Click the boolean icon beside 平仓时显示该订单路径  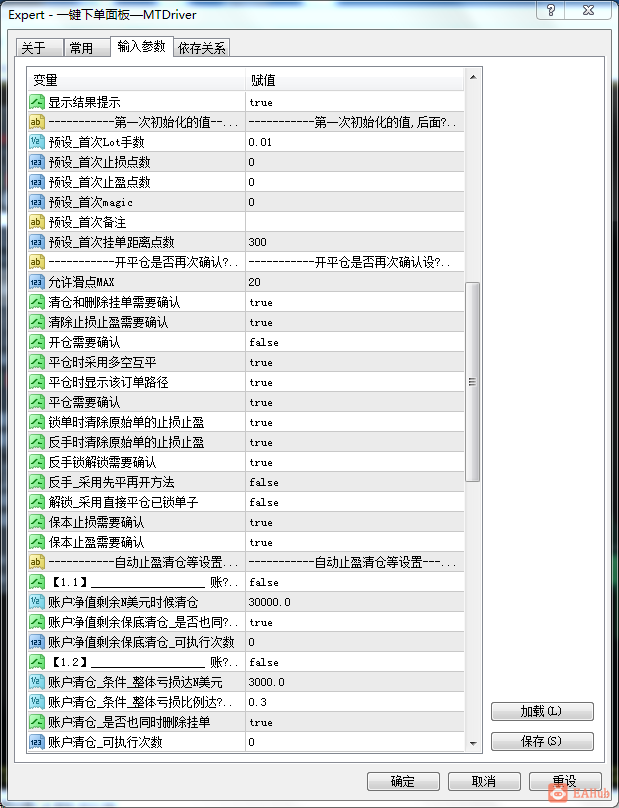(x=37, y=382)
